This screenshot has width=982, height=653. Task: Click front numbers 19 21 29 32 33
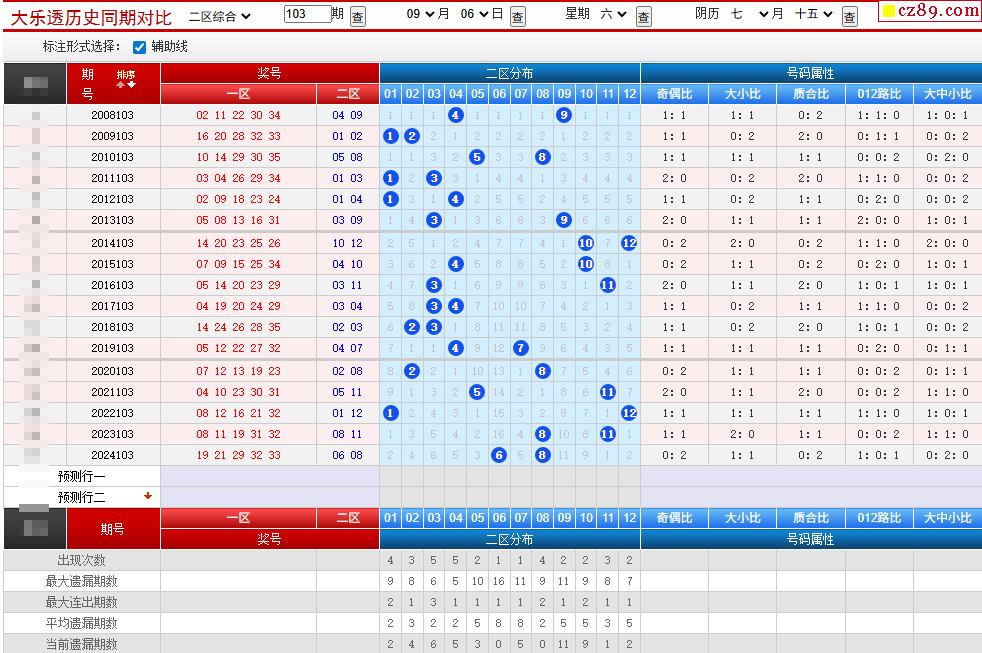pos(239,455)
